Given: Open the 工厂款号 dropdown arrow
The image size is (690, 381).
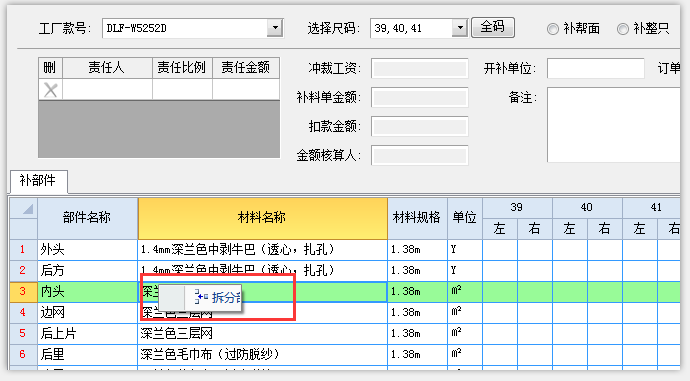Looking at the screenshot, I should click(275, 28).
